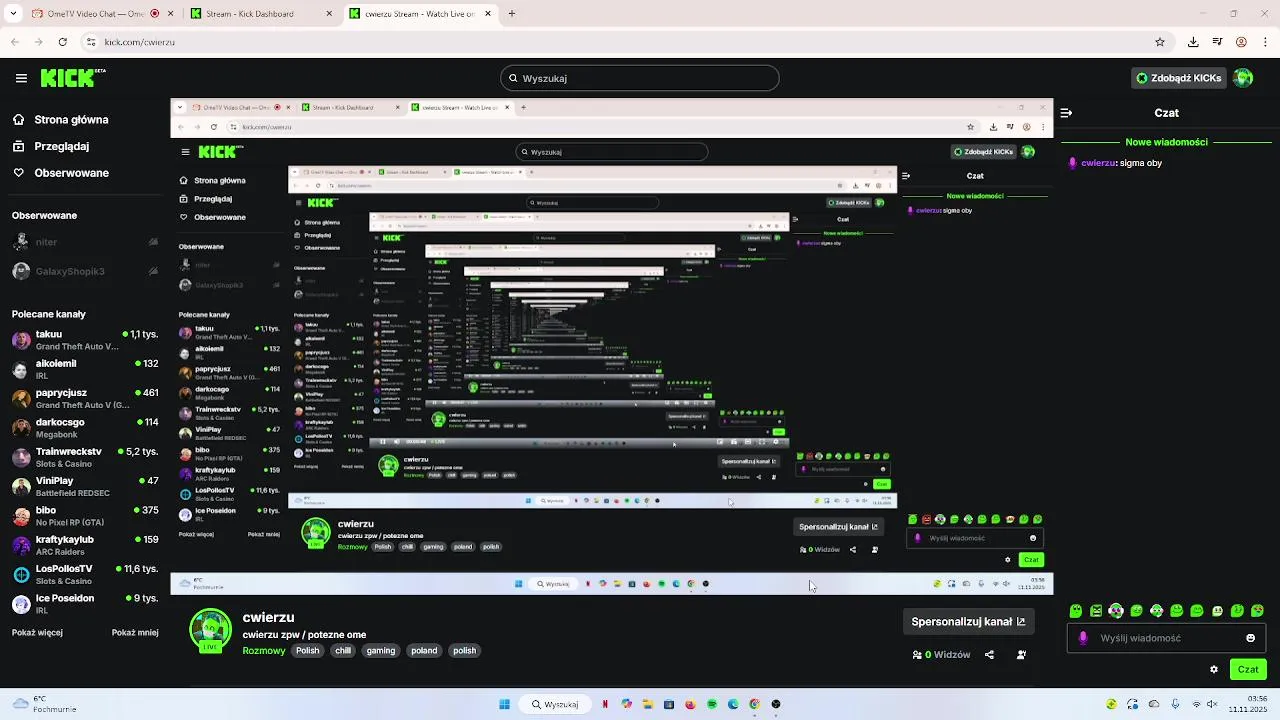
Task: Open the muted volume icon in the bottom system tray
Action: click(x=1213, y=704)
